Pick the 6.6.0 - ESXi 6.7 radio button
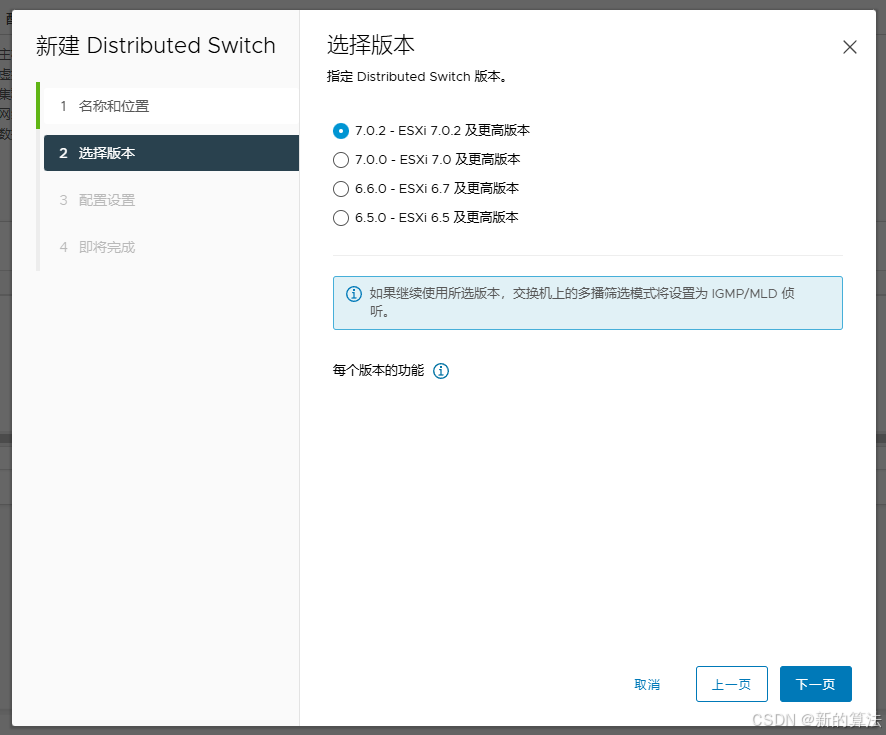The width and height of the screenshot is (886, 735). click(x=341, y=189)
